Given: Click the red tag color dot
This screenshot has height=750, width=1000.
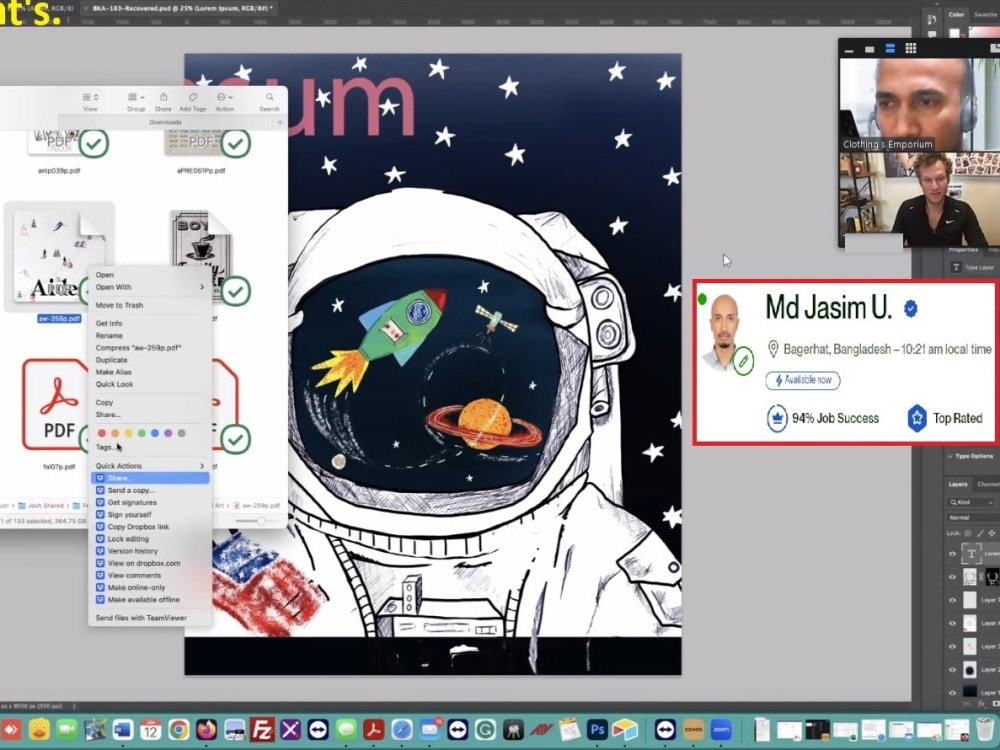Looking at the screenshot, I should [x=101, y=433].
